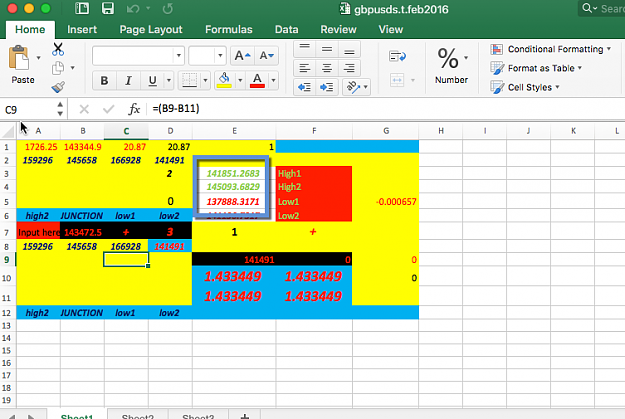Open the Data ribbon tab
This screenshot has height=419, width=625.
(286, 30)
